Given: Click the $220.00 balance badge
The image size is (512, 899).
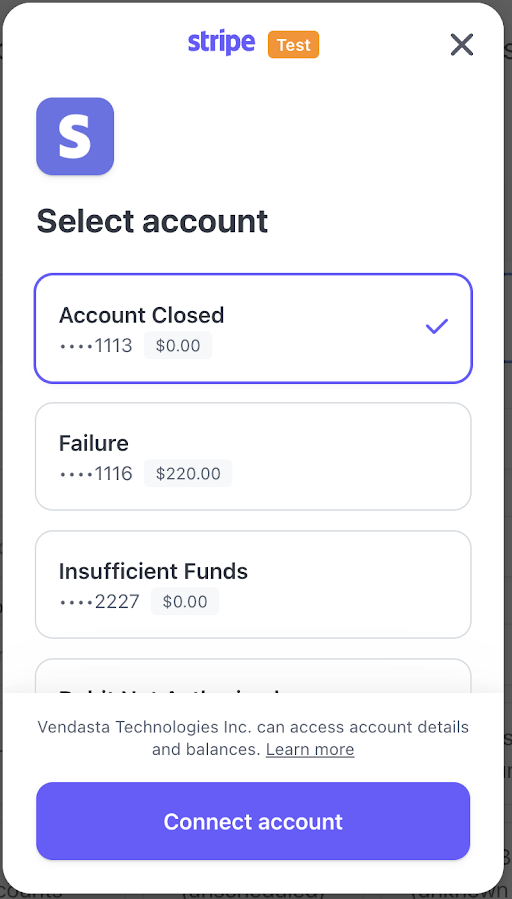Looking at the screenshot, I should point(188,474).
